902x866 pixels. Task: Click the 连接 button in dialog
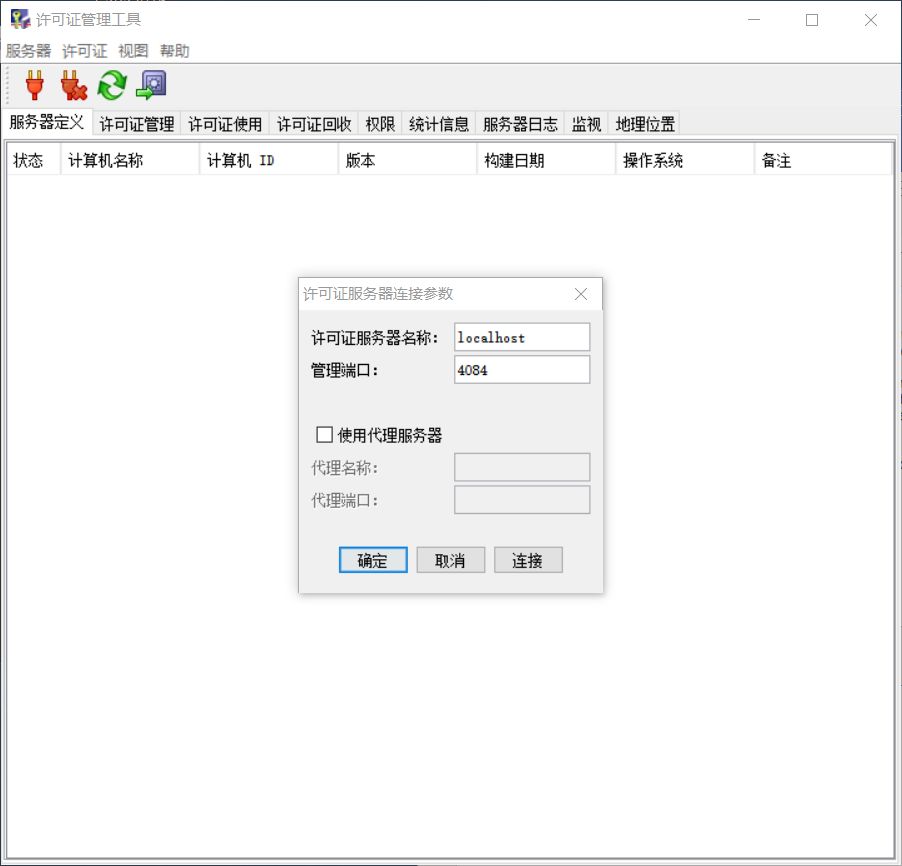click(528, 560)
